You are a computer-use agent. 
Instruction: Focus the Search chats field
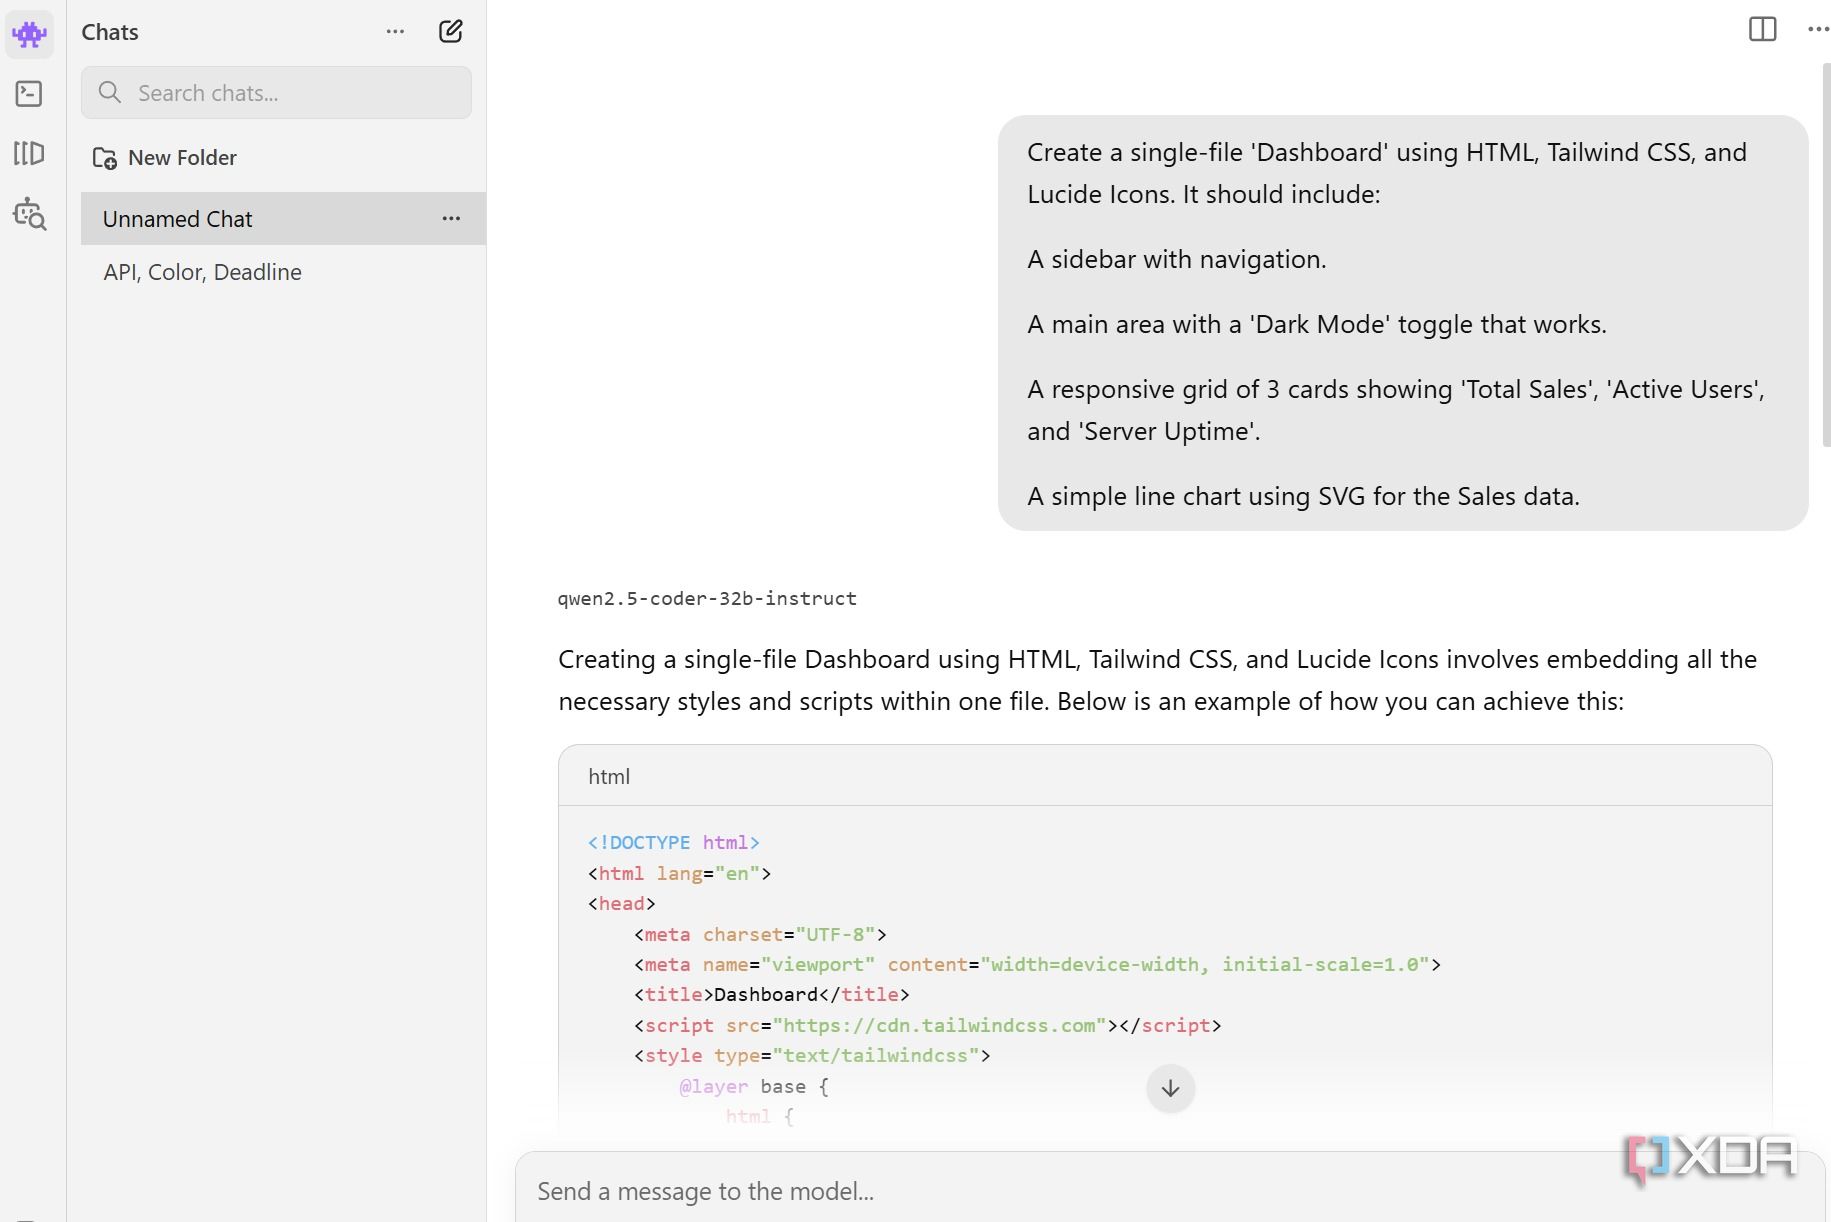pos(276,93)
